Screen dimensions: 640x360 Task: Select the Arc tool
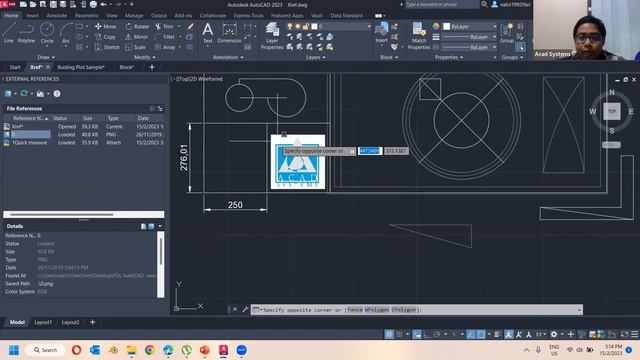pos(66,33)
